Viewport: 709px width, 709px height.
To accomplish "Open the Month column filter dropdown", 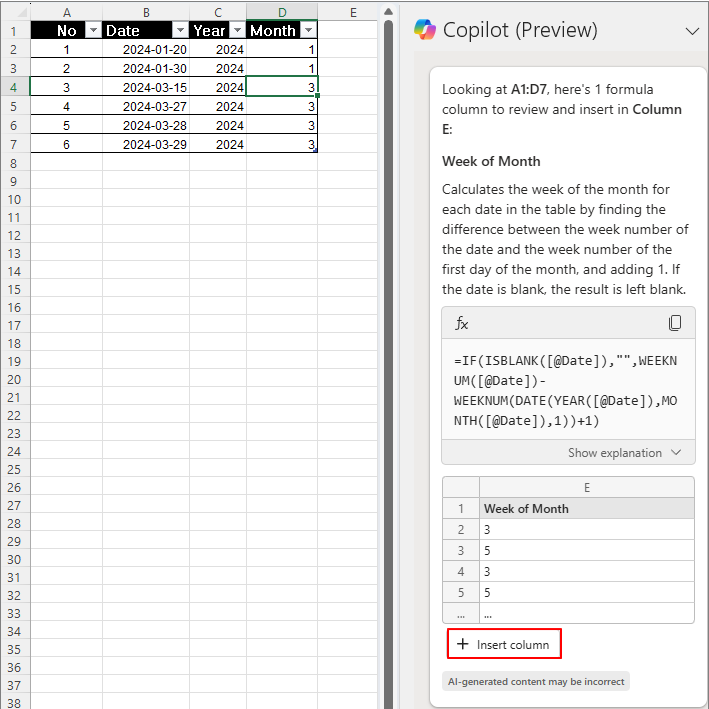I will pyautogui.click(x=308, y=30).
